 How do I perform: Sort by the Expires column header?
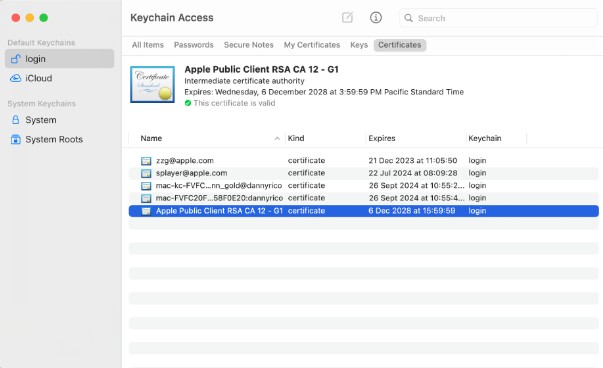(381, 138)
